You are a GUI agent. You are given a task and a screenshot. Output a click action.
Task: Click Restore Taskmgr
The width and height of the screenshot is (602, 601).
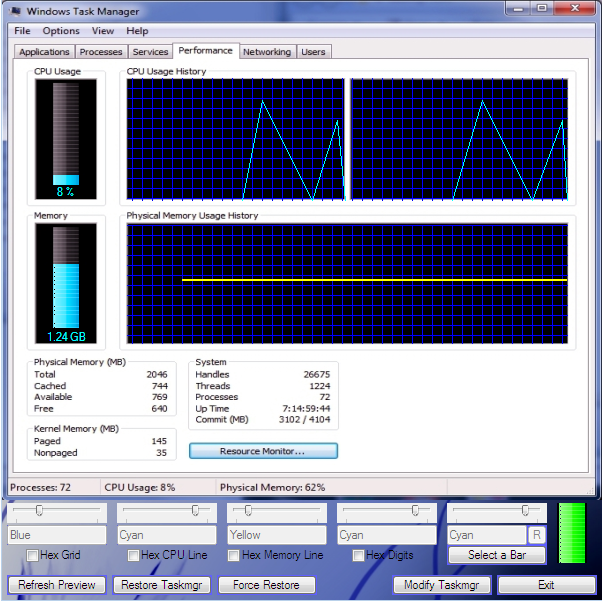click(162, 585)
